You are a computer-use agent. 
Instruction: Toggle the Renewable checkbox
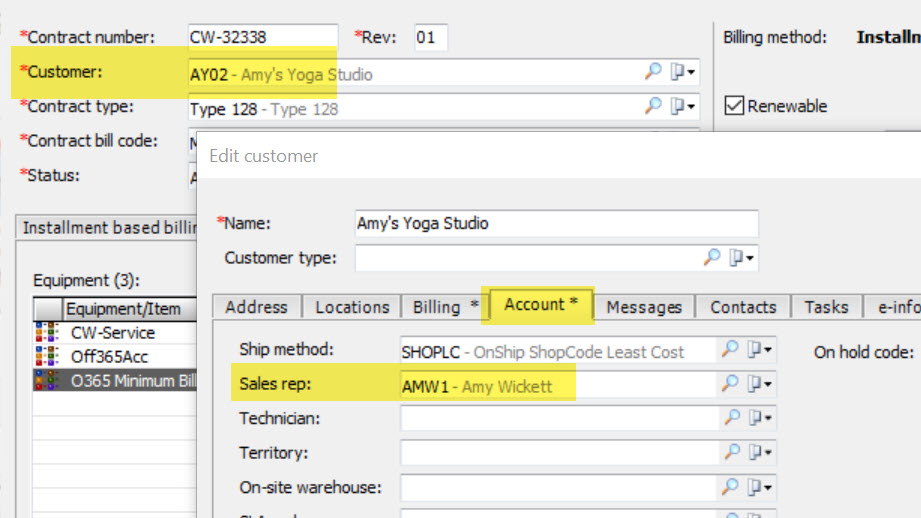(x=734, y=106)
